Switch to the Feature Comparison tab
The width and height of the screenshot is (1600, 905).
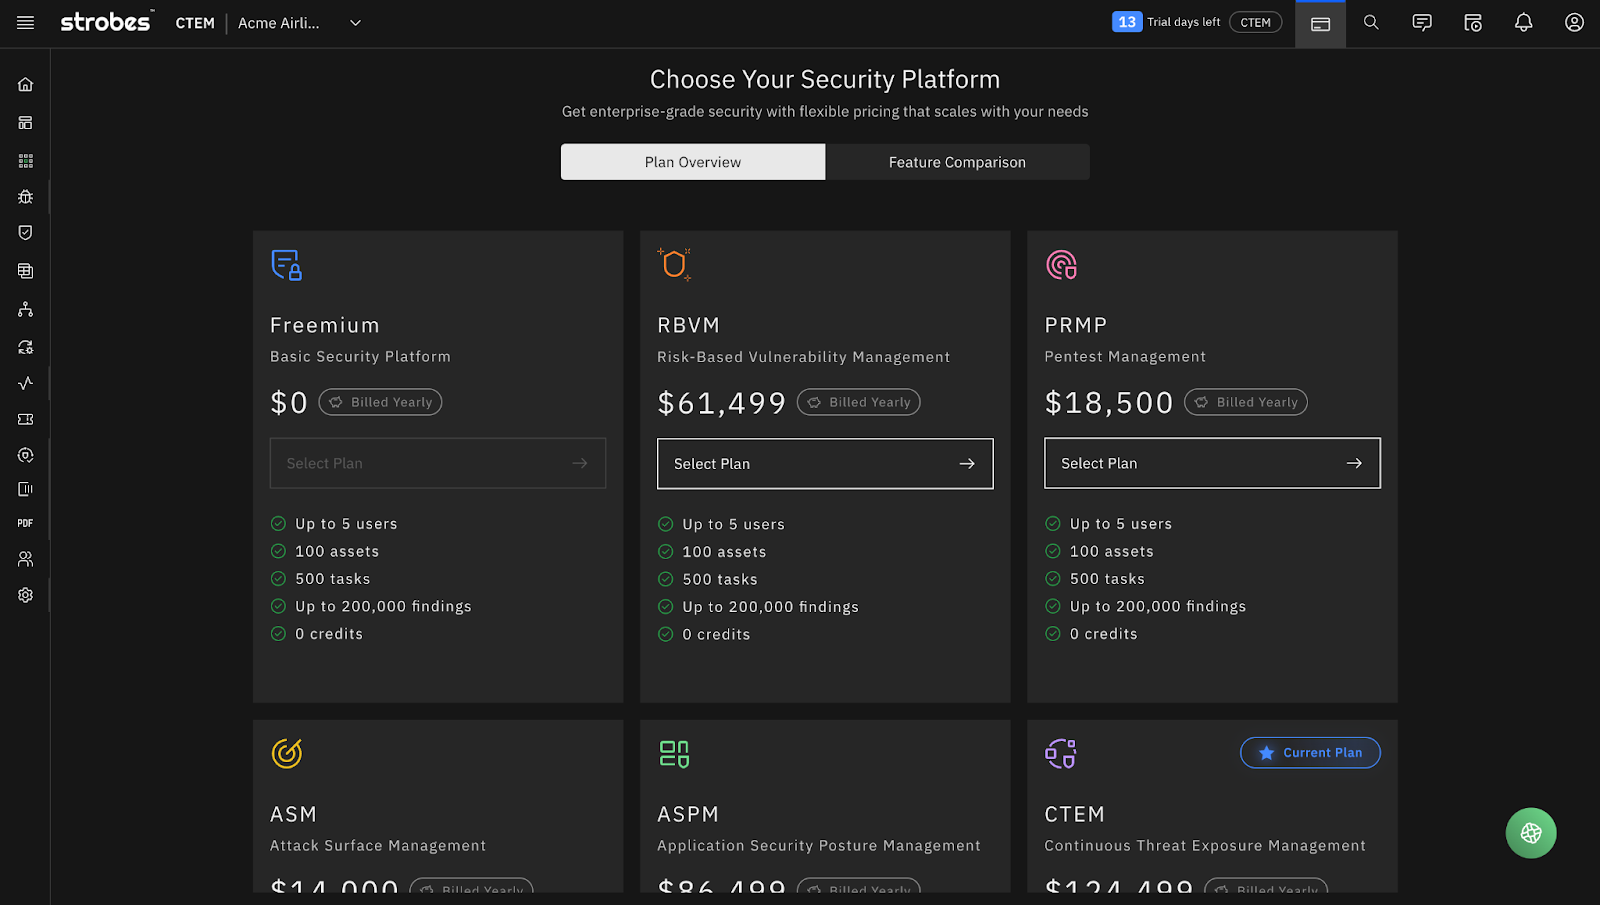(957, 161)
